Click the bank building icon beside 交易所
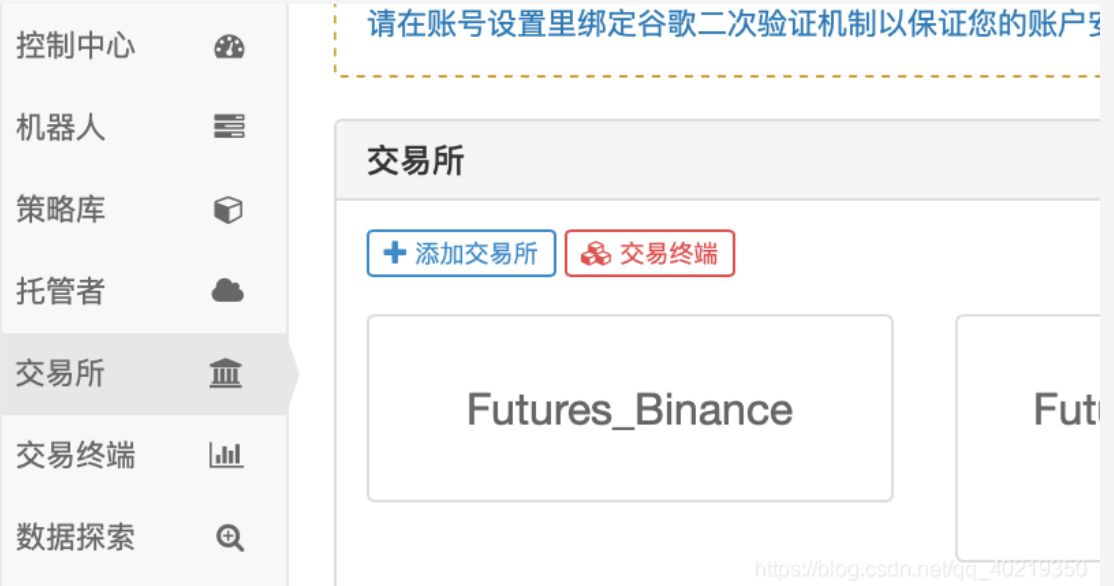1114x586 pixels. point(226,374)
